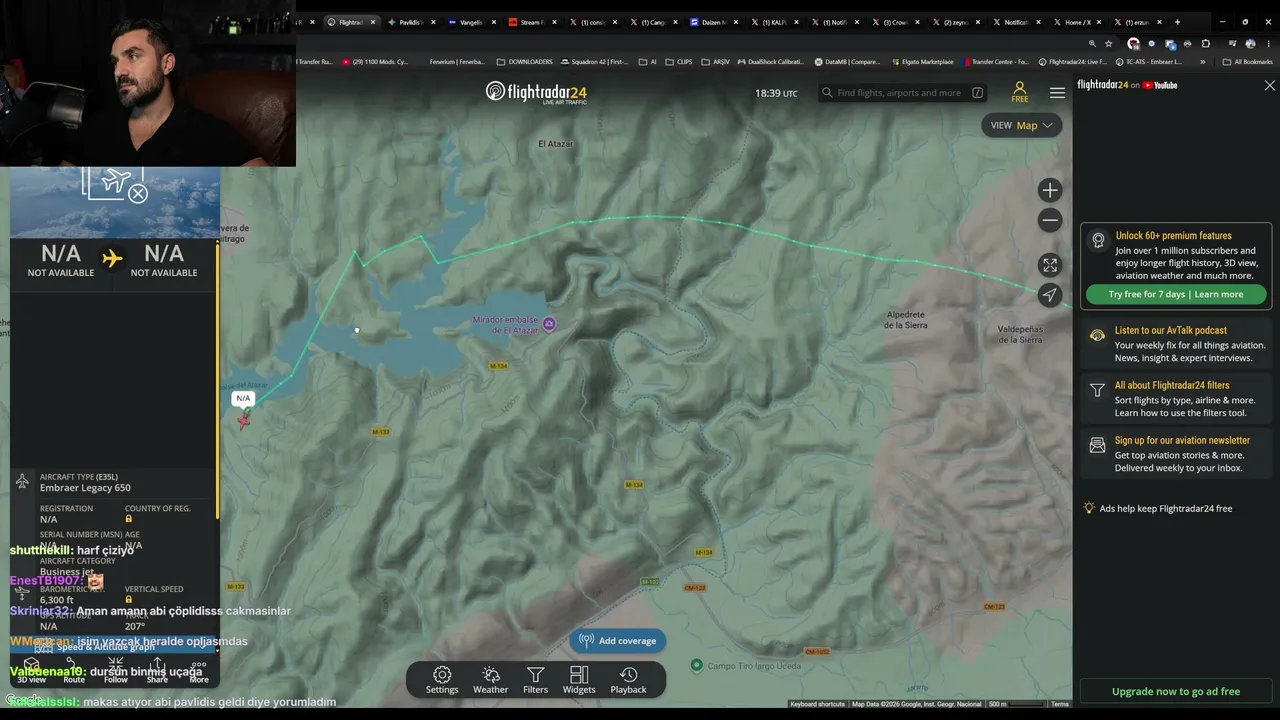Image resolution: width=1280 pixels, height=720 pixels.
Task: Toggle fullscreen map view
Action: 1049,265
